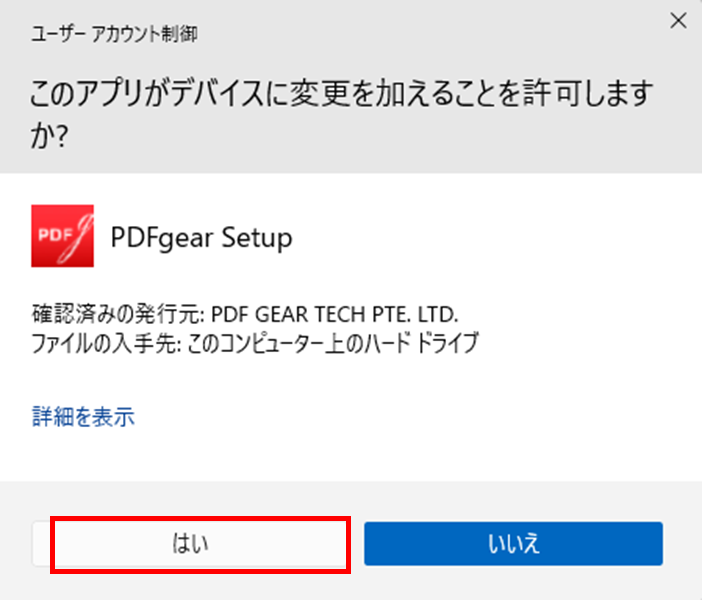Cancel installation with the blue いいえ button
Screen dimensions: 702x600
(513, 544)
